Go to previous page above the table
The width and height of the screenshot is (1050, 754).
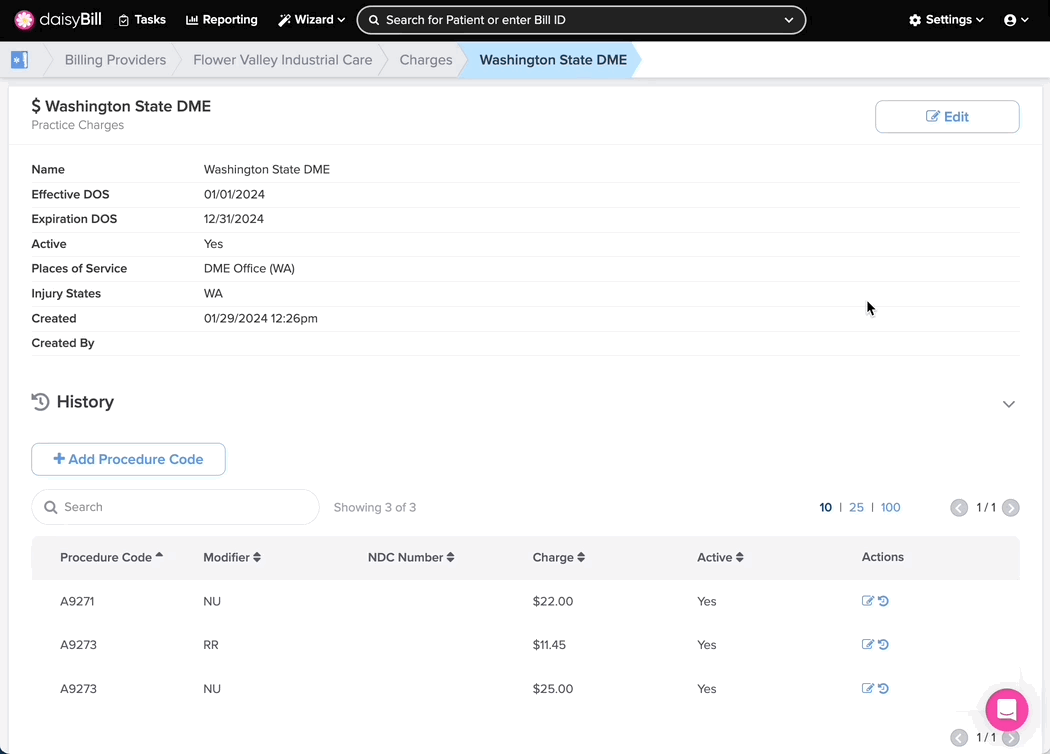click(959, 508)
